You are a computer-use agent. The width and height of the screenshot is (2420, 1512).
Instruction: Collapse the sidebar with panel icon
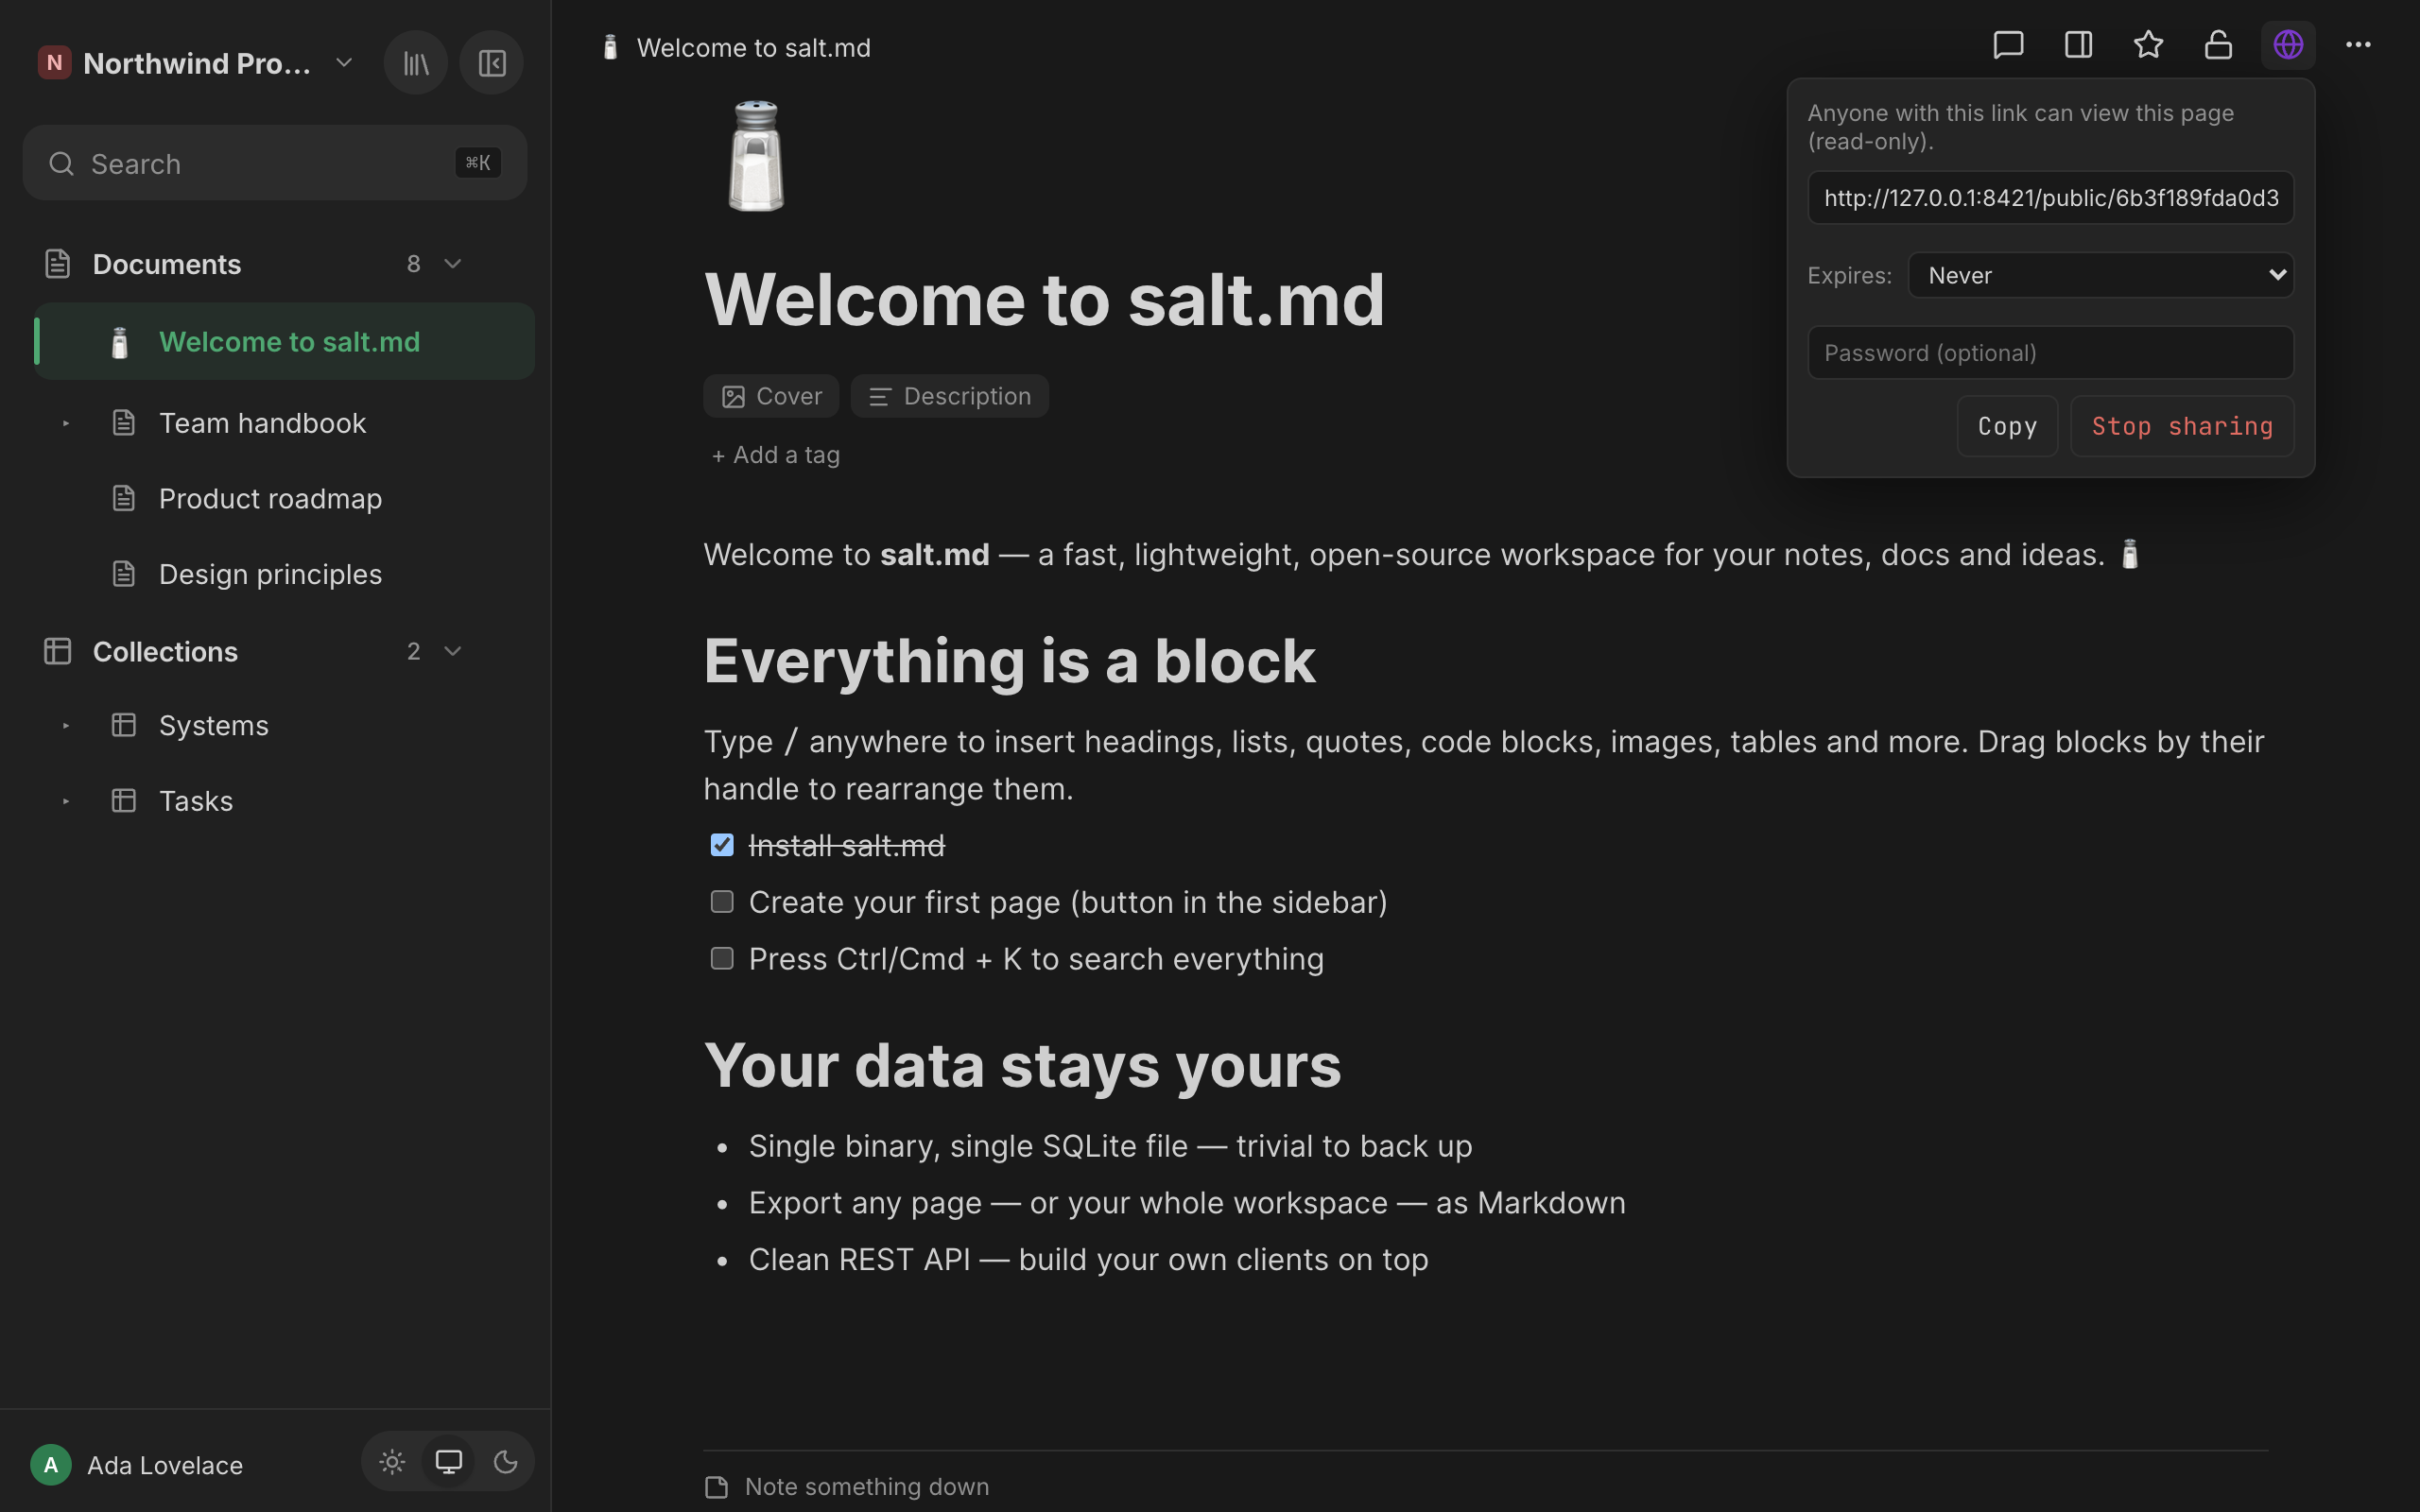491,63
